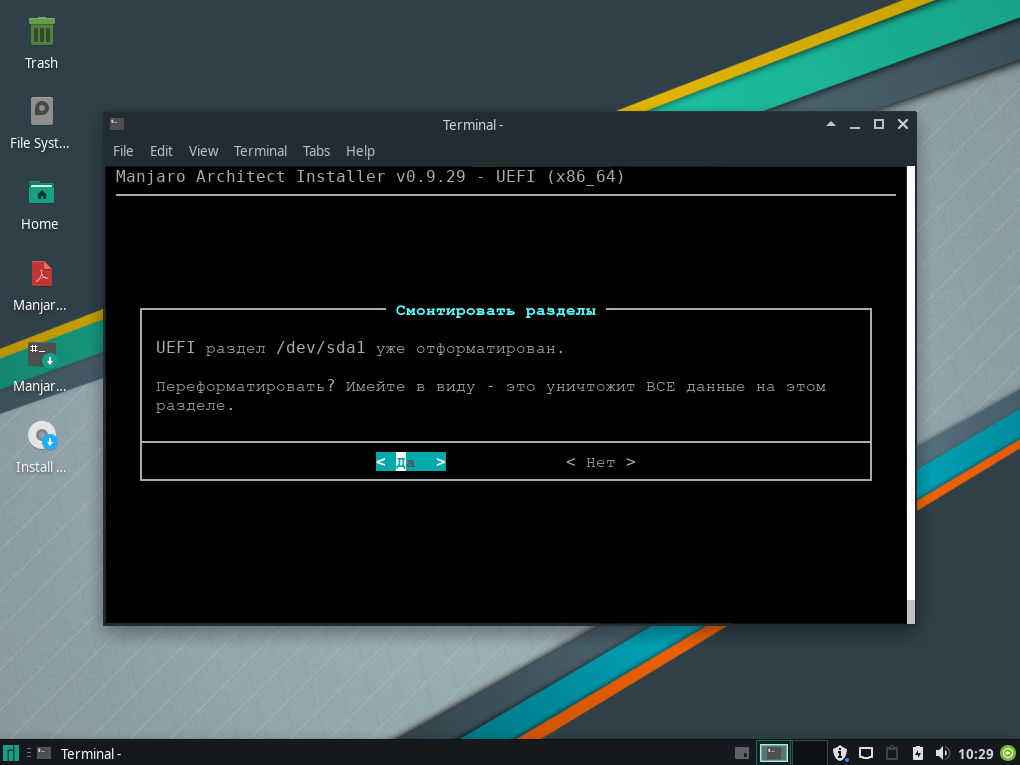
Task: Click the green session logout icon
Action: [1007, 753]
